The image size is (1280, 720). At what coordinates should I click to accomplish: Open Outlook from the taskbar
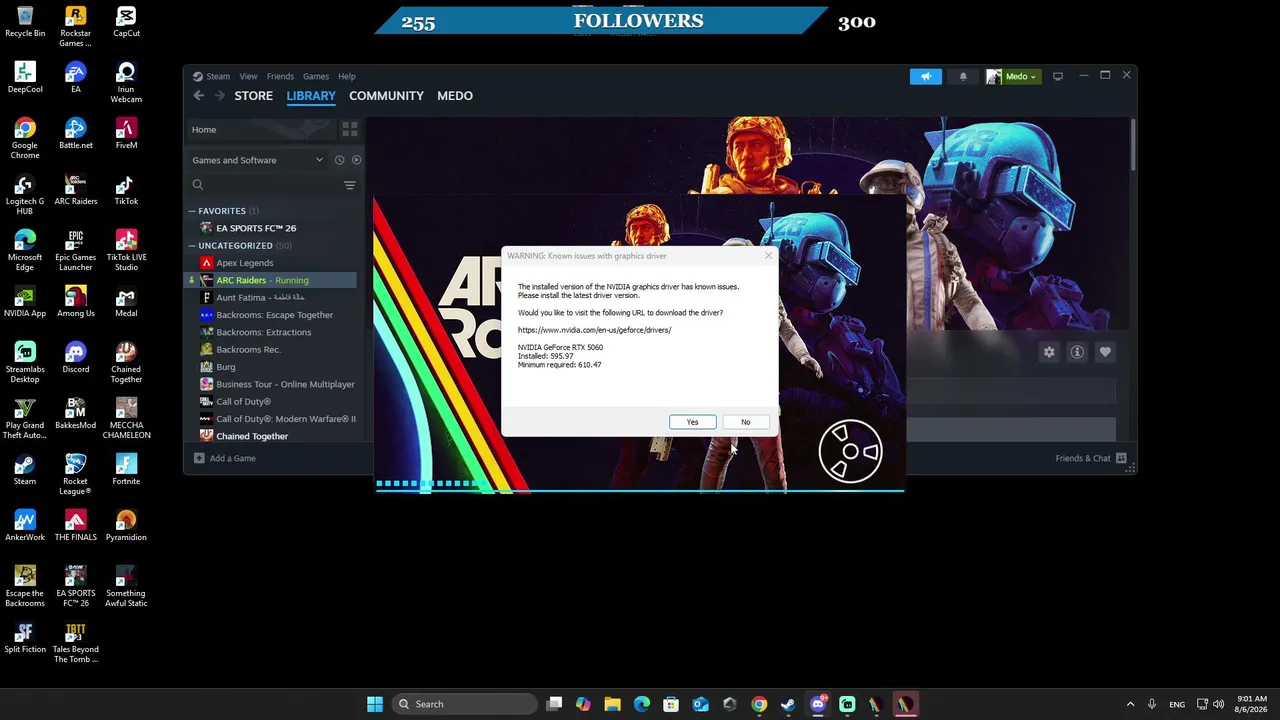click(700, 704)
